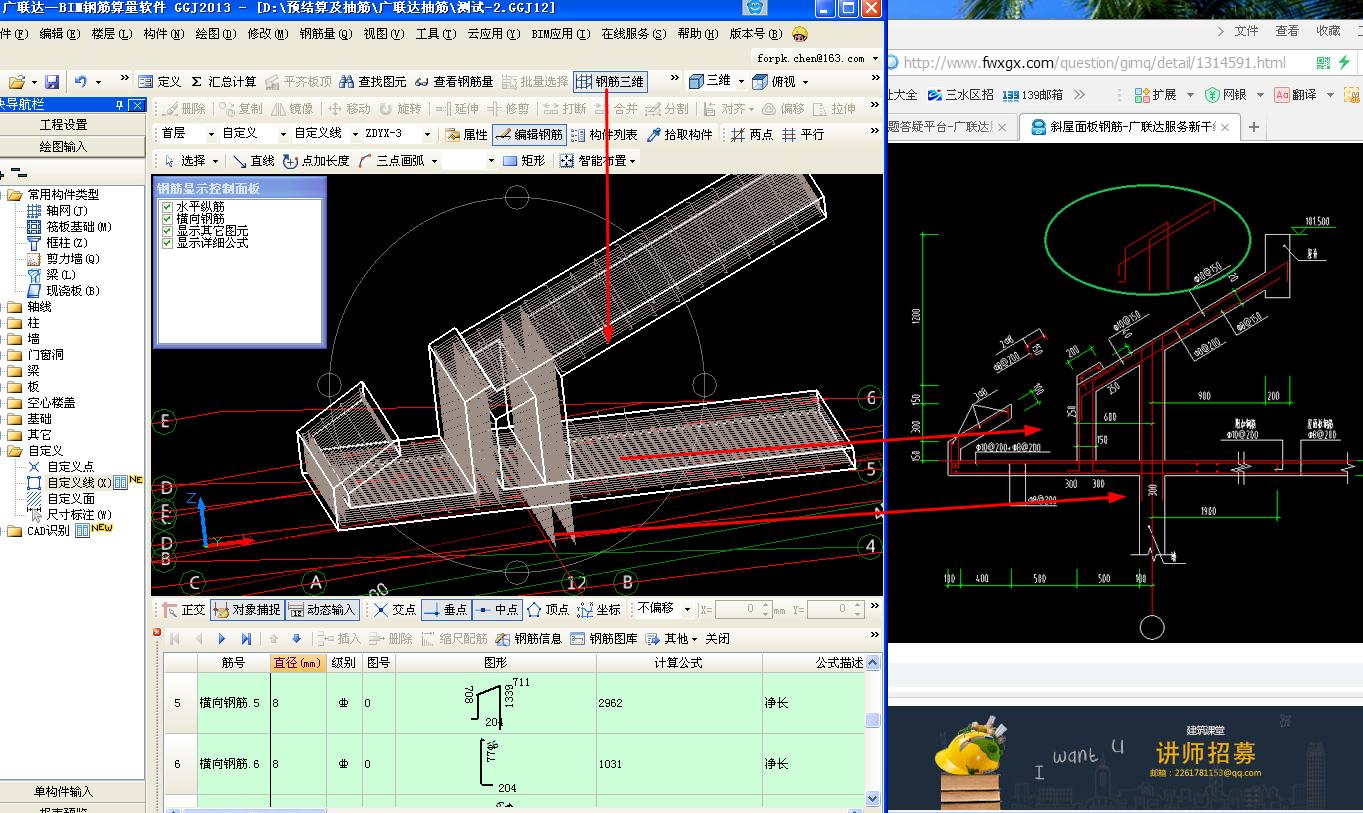This screenshot has height=813, width=1363.
Task: Toggle 显示其它图元 checkbox
Action: click(x=167, y=231)
